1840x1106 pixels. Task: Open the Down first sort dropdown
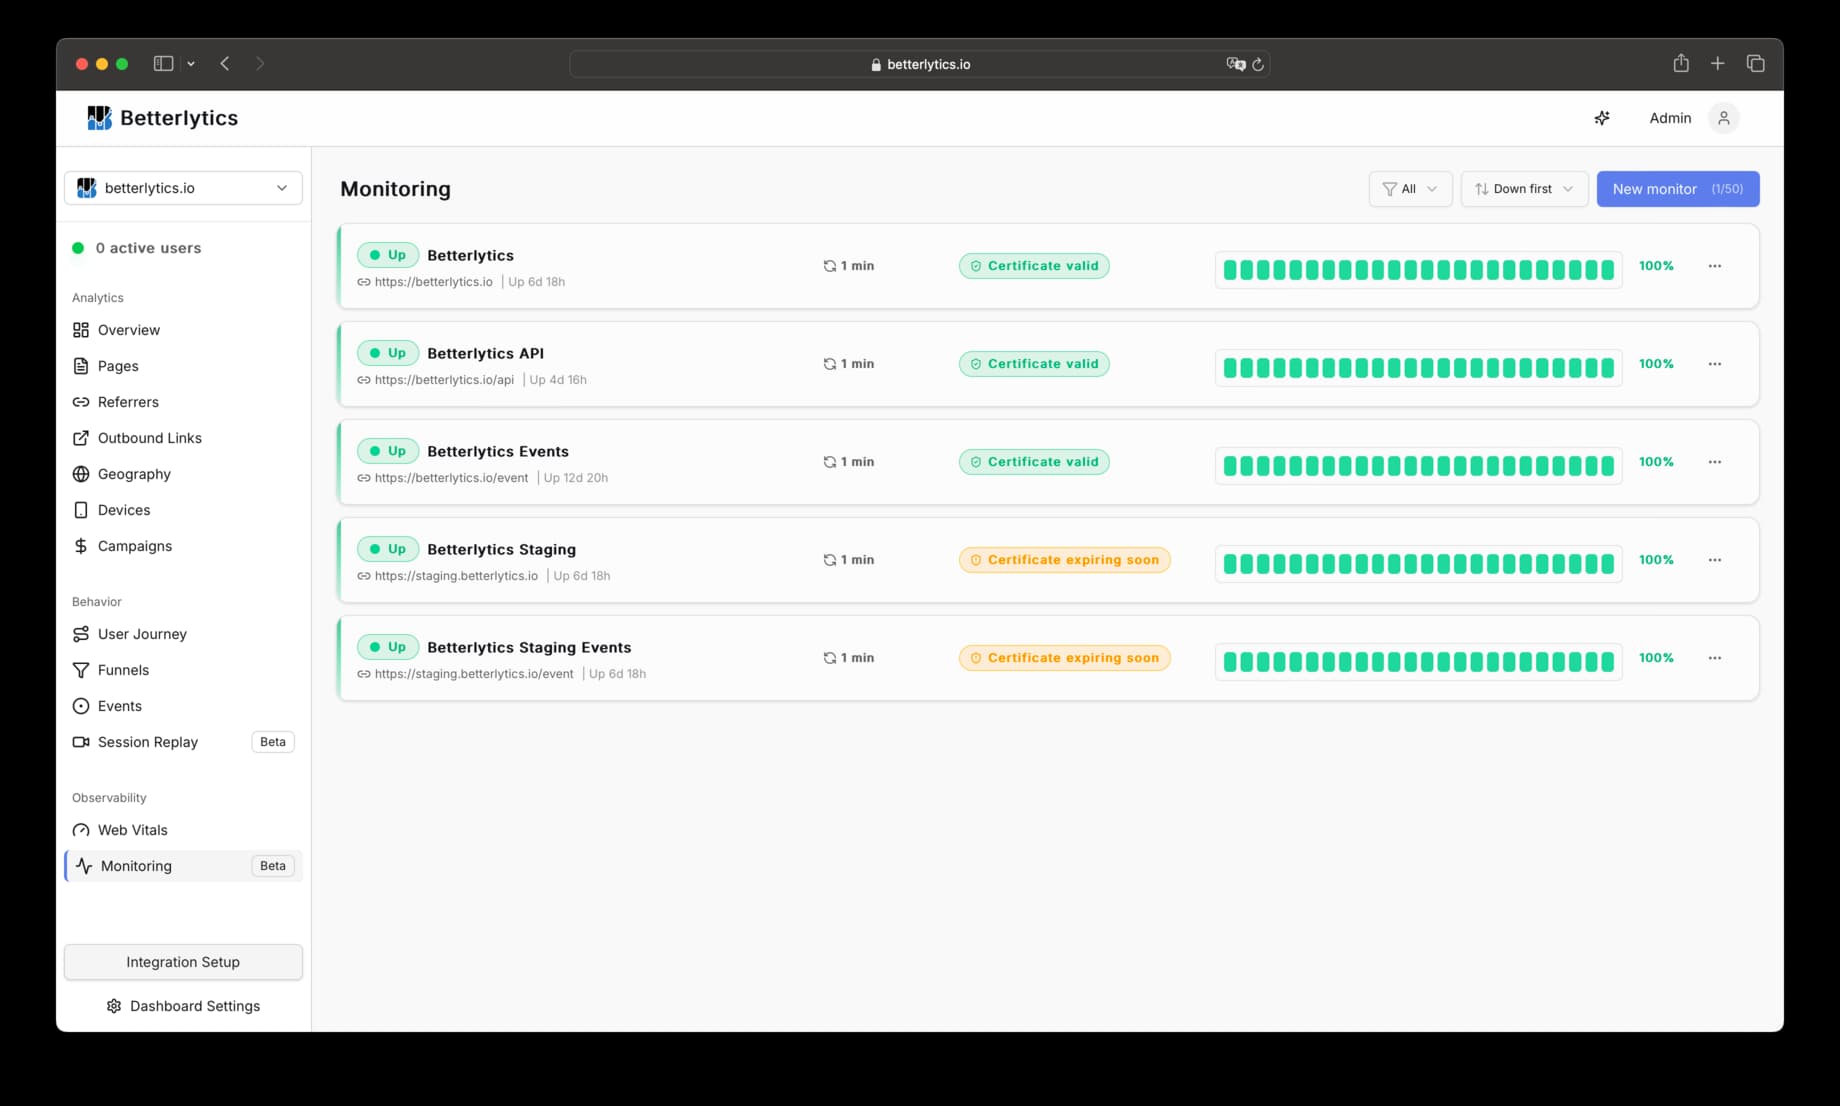pyautogui.click(x=1524, y=188)
